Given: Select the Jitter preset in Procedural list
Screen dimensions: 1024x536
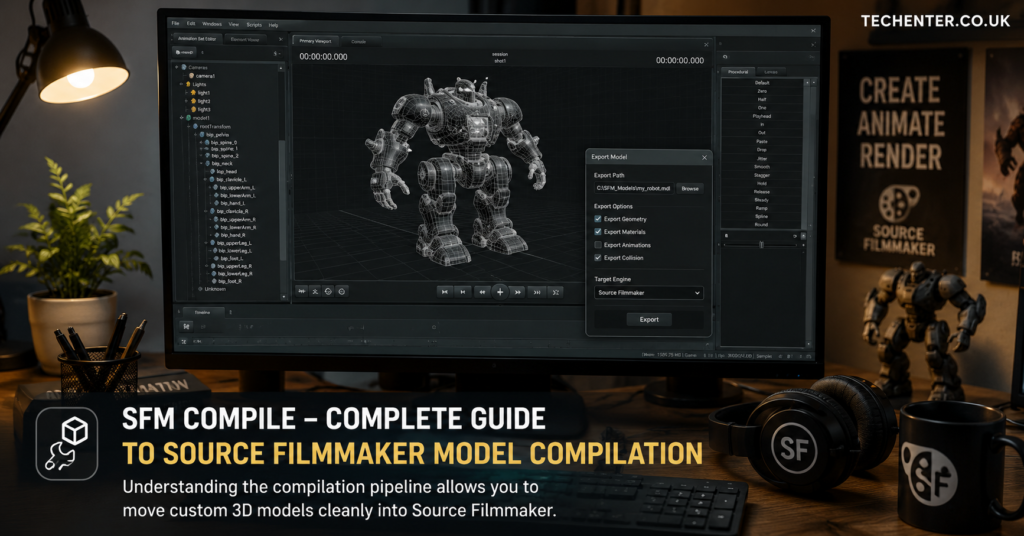Looking at the screenshot, I should click(762, 159).
